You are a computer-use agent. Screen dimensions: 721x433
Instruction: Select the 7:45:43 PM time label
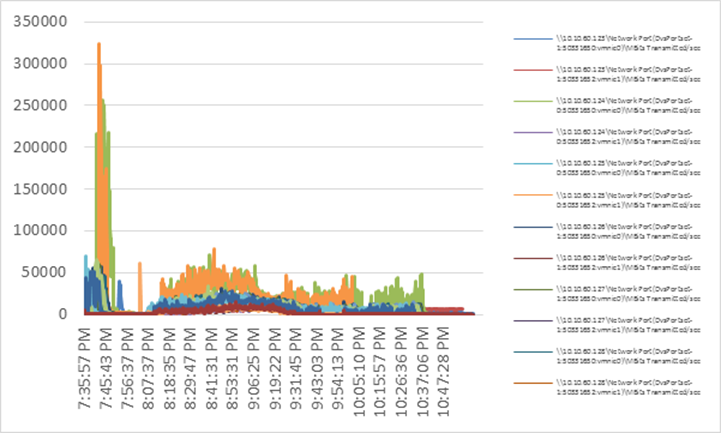106,368
